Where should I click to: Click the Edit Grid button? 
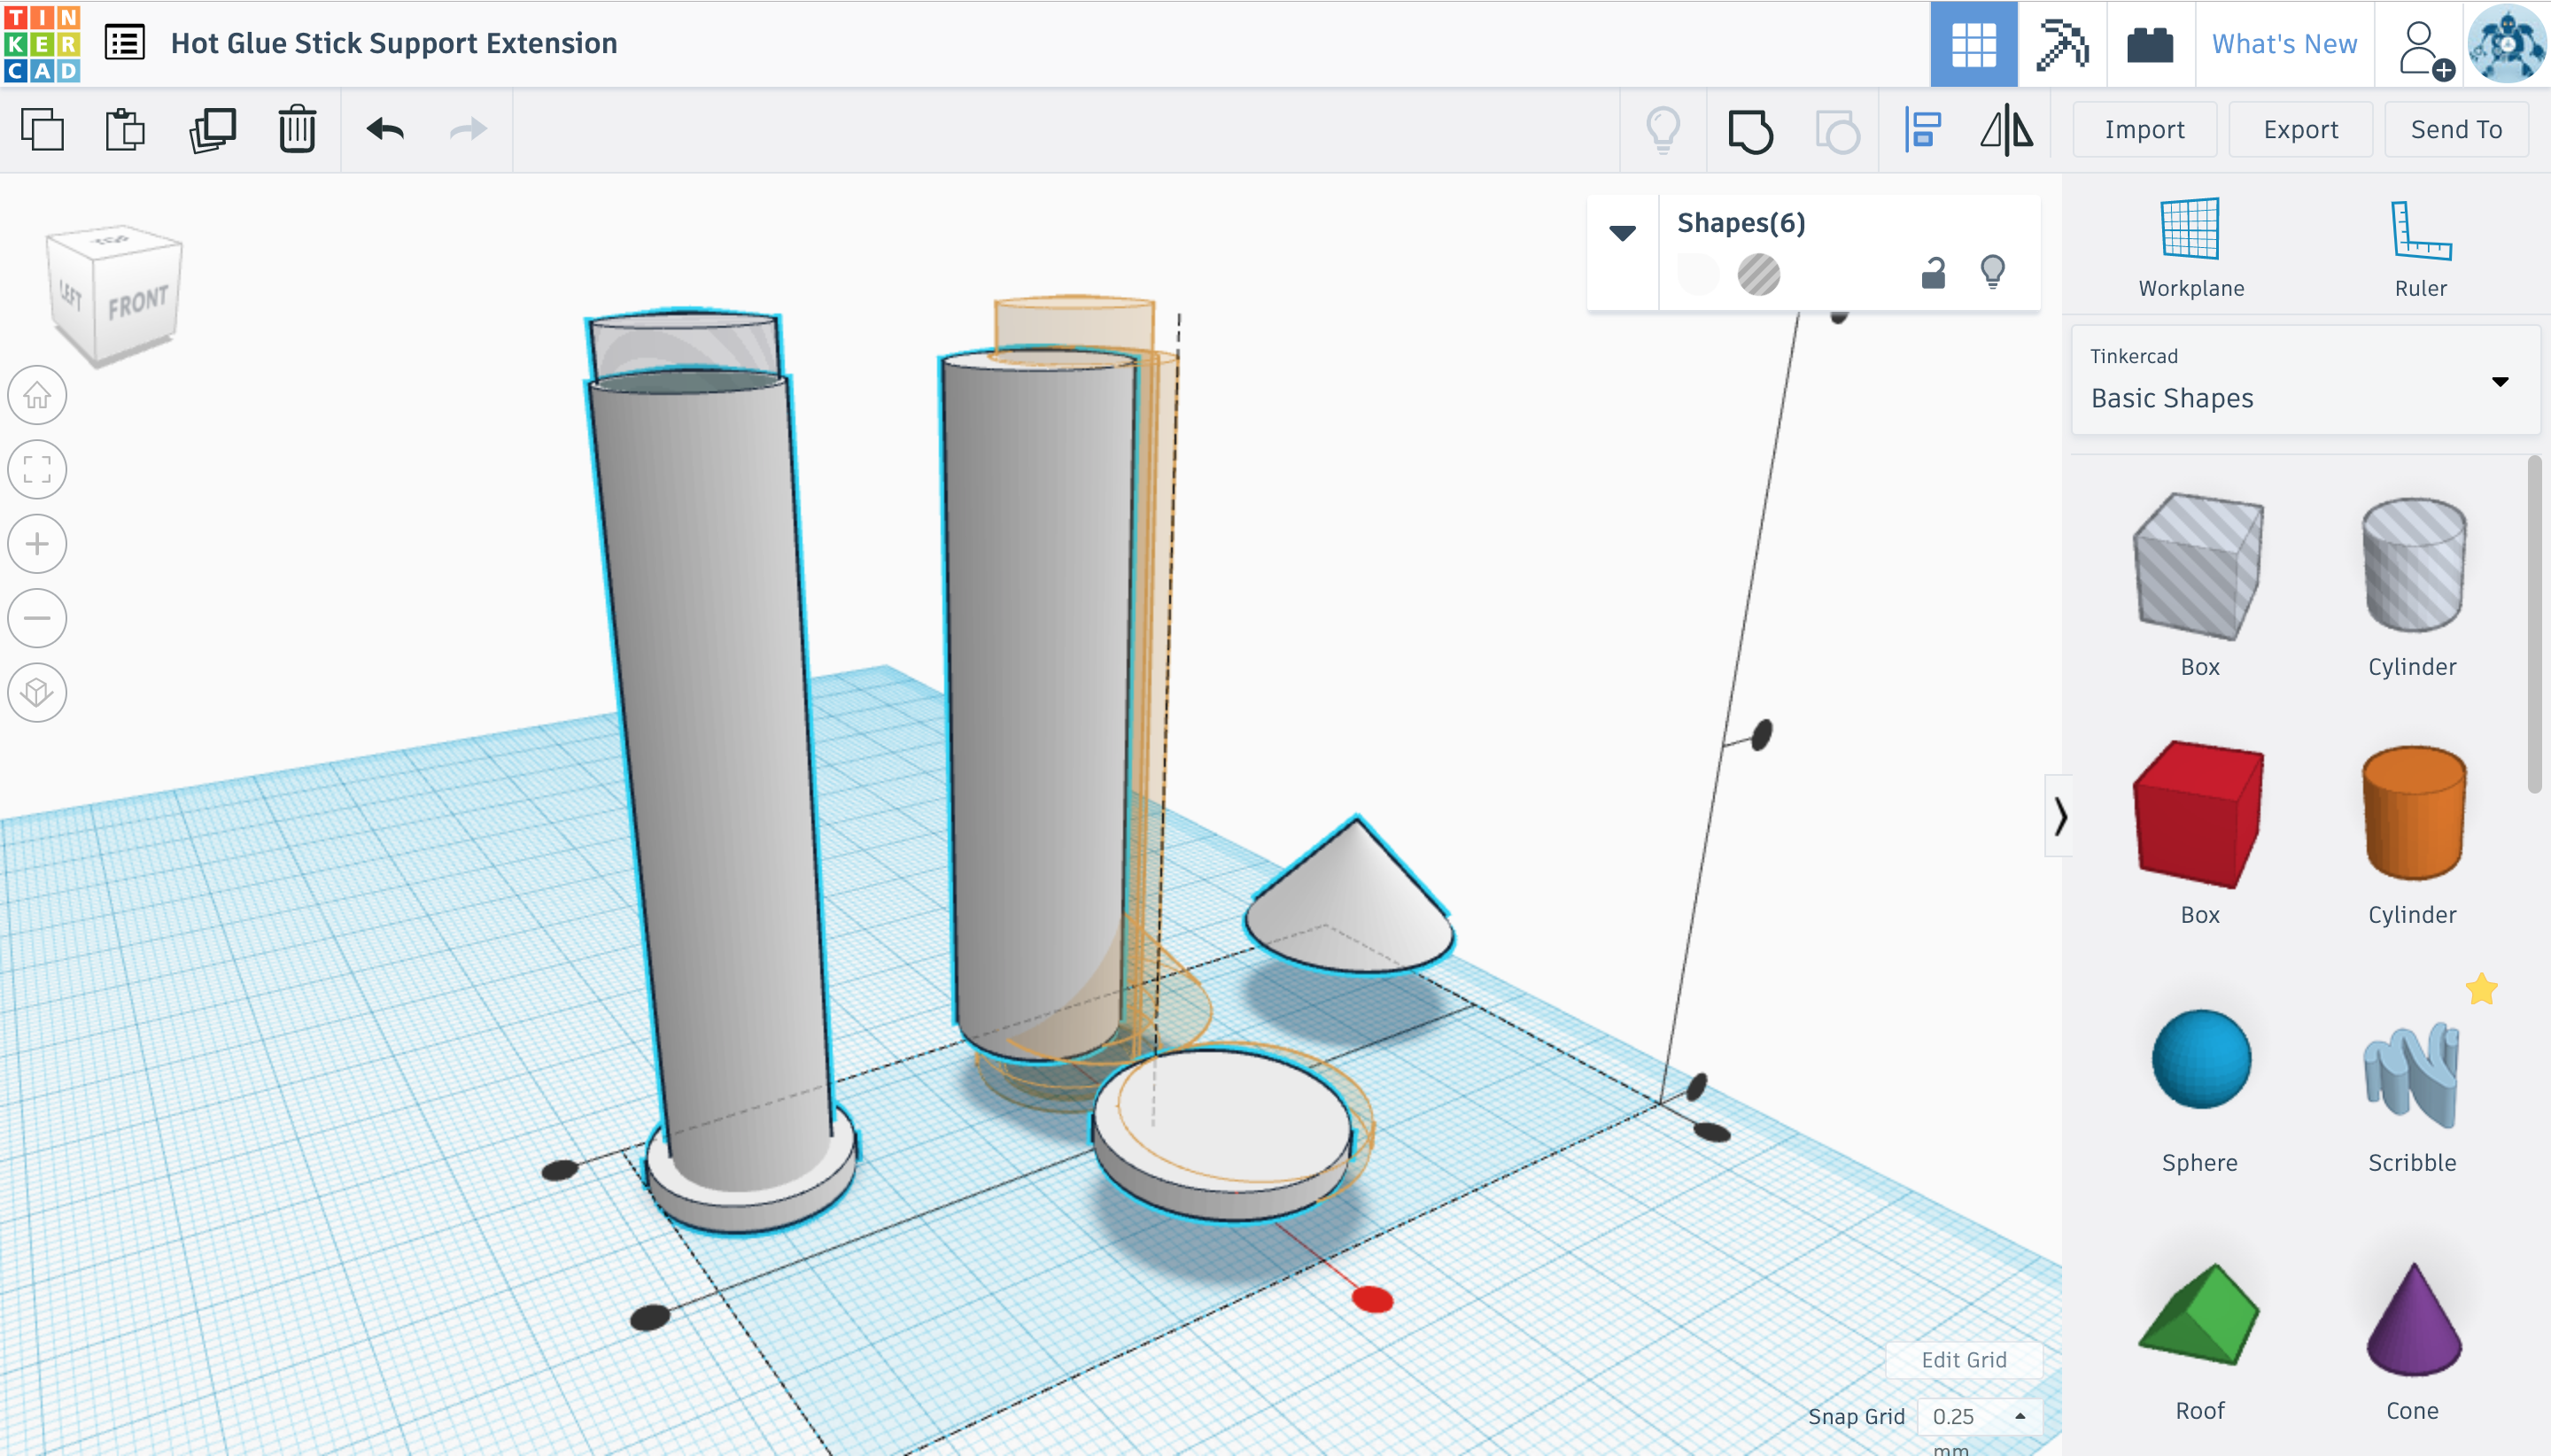pyautogui.click(x=1963, y=1359)
